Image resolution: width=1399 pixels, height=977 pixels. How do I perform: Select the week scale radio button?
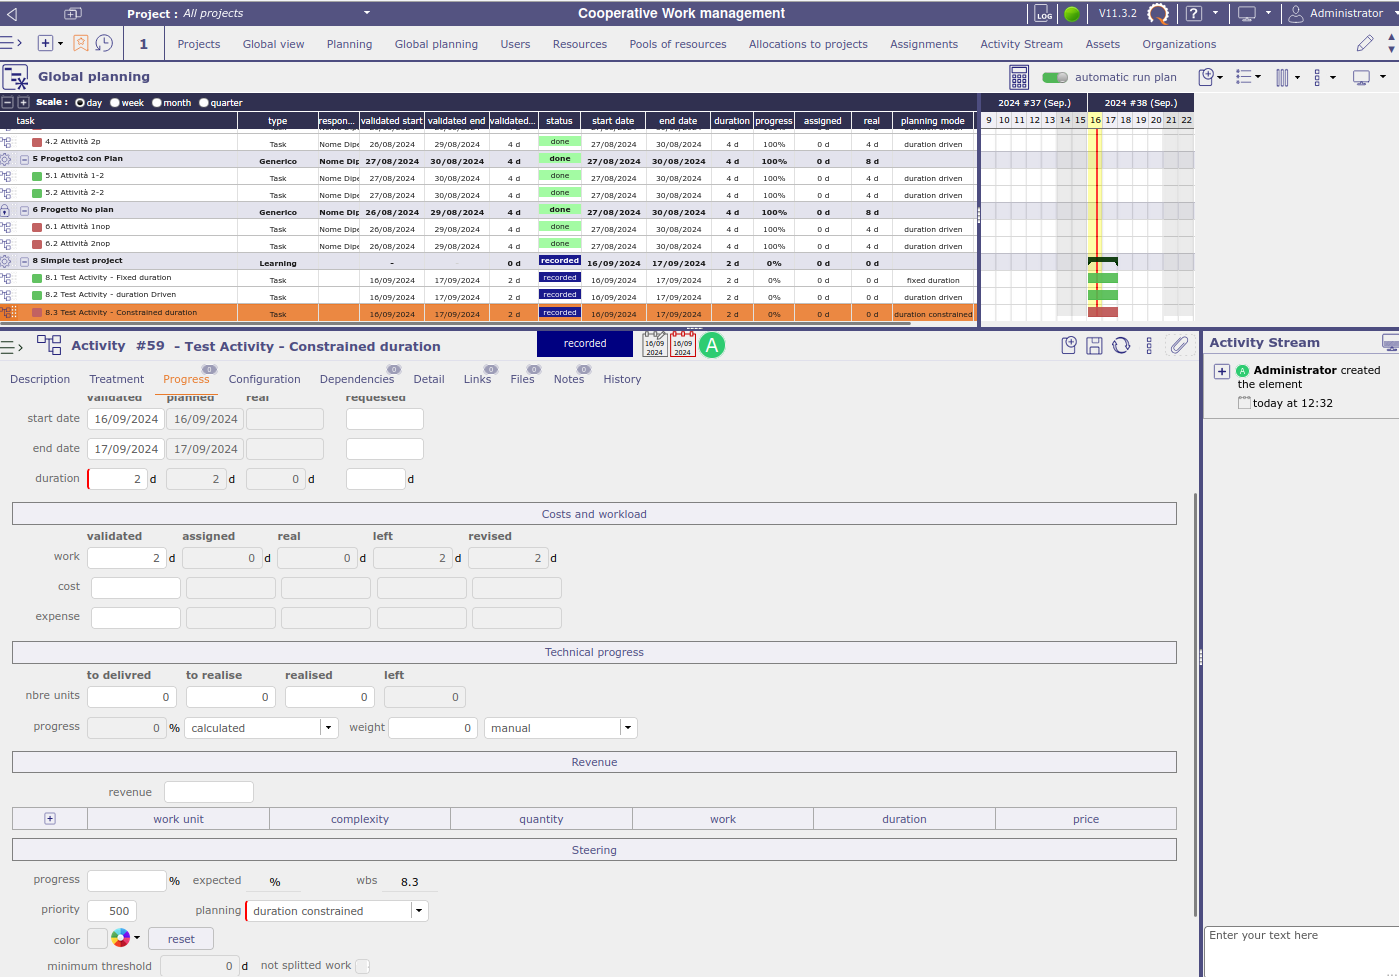tap(115, 103)
